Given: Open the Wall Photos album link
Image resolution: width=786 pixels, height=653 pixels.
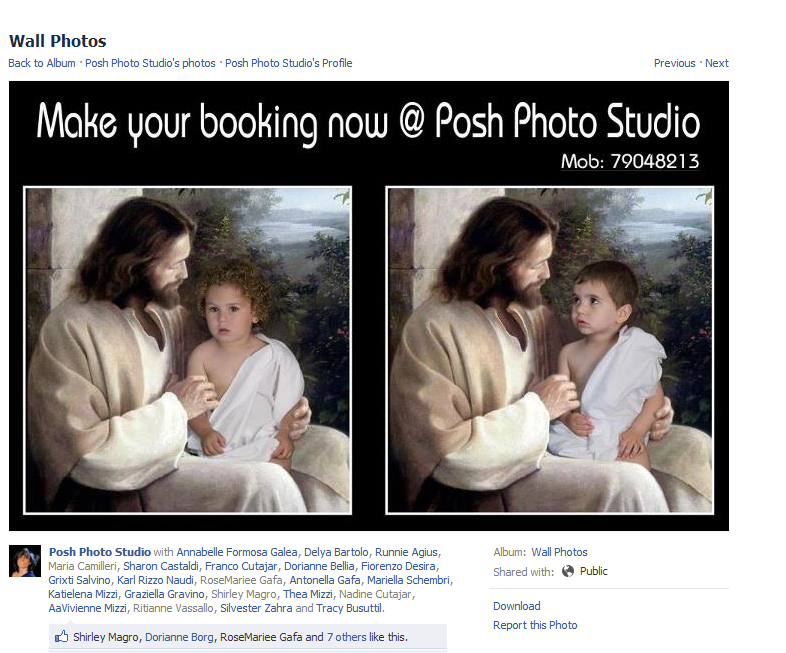Looking at the screenshot, I should 559,552.
